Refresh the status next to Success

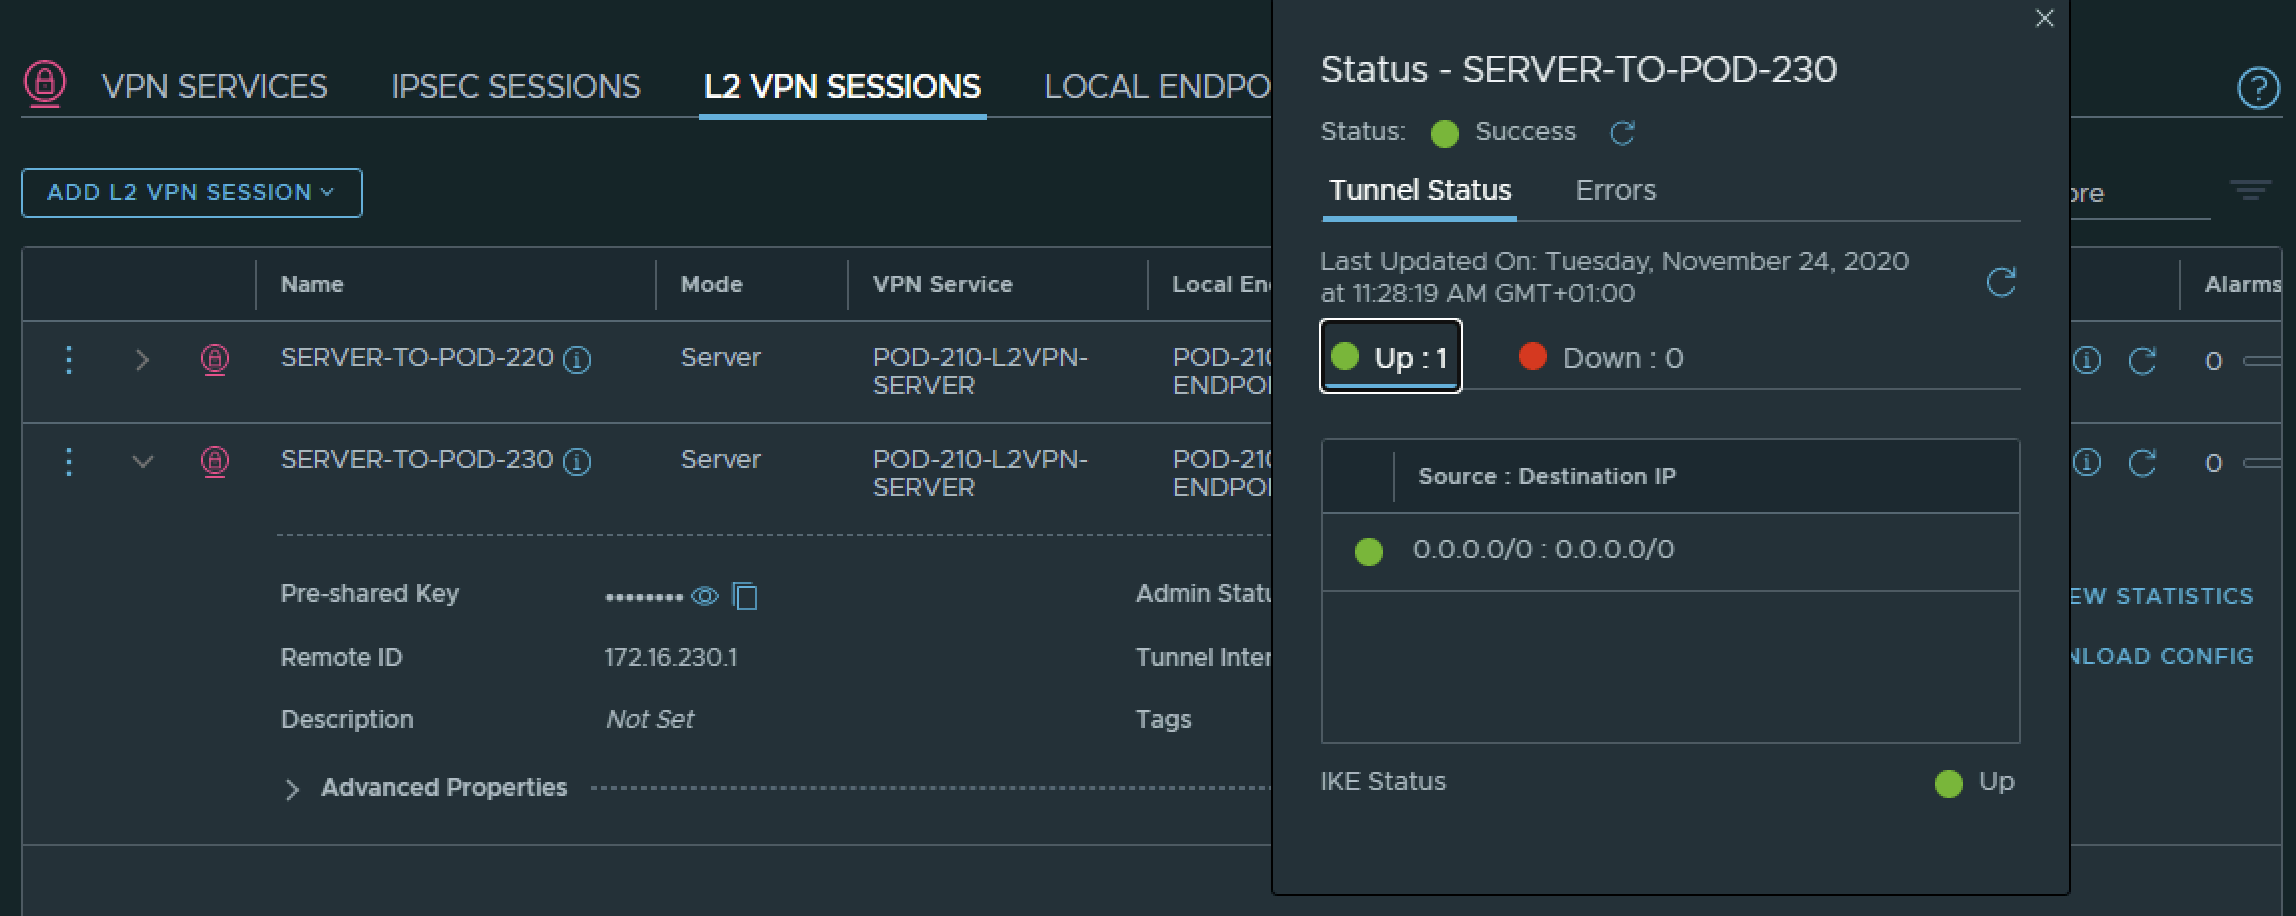pos(1622,133)
